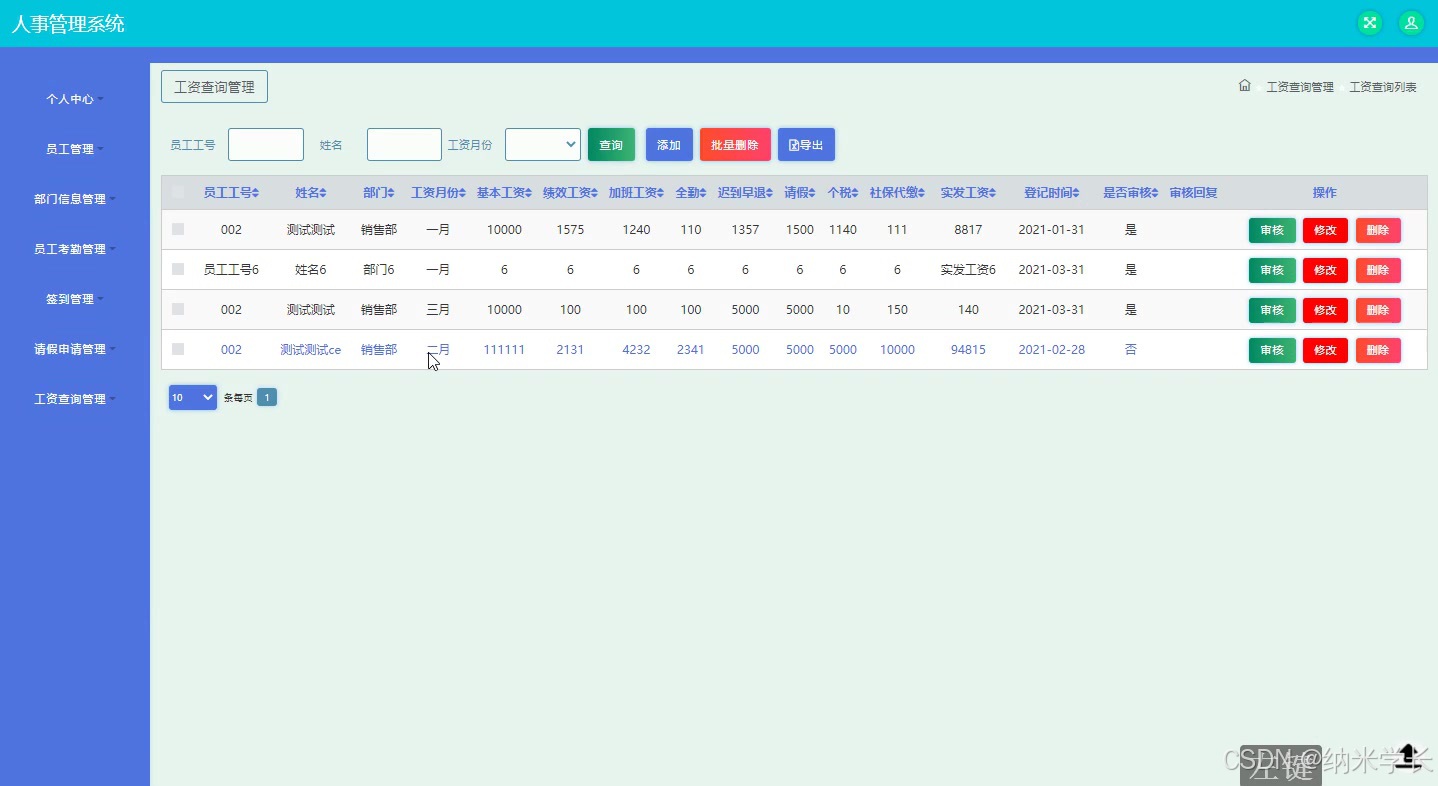Click 删除 for the 测试测试ce row
The width and height of the screenshot is (1438, 786).
[x=1378, y=350]
